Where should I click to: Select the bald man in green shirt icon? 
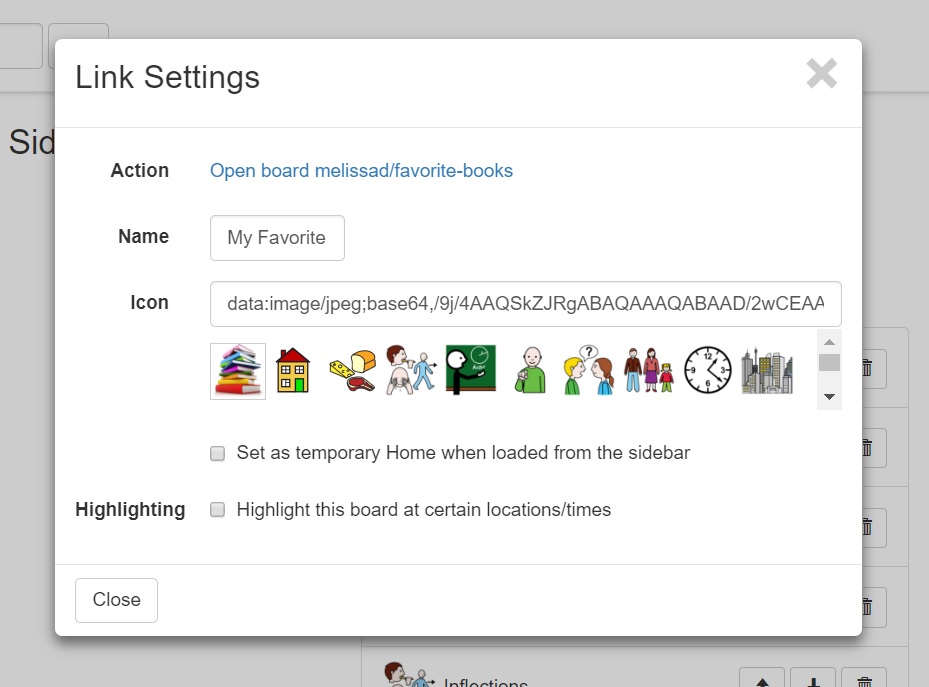(x=530, y=370)
